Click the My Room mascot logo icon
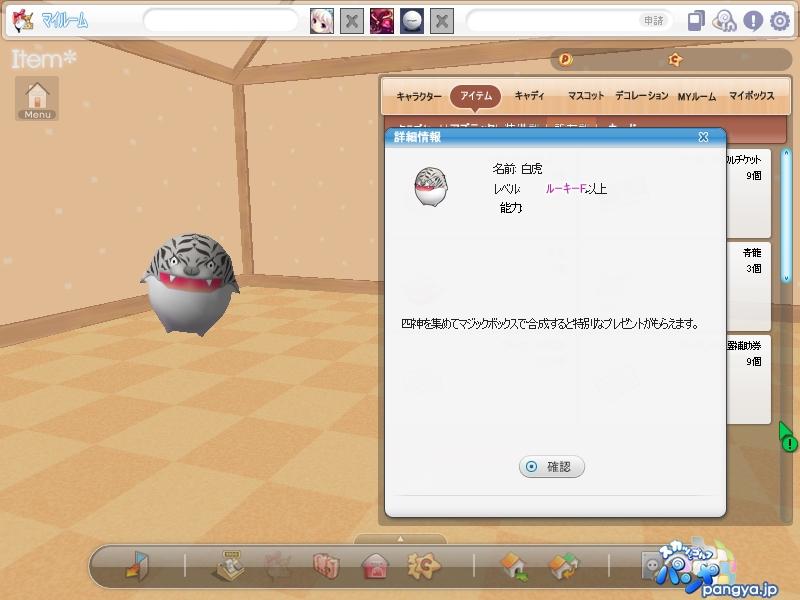The image size is (800, 600). (x=22, y=20)
